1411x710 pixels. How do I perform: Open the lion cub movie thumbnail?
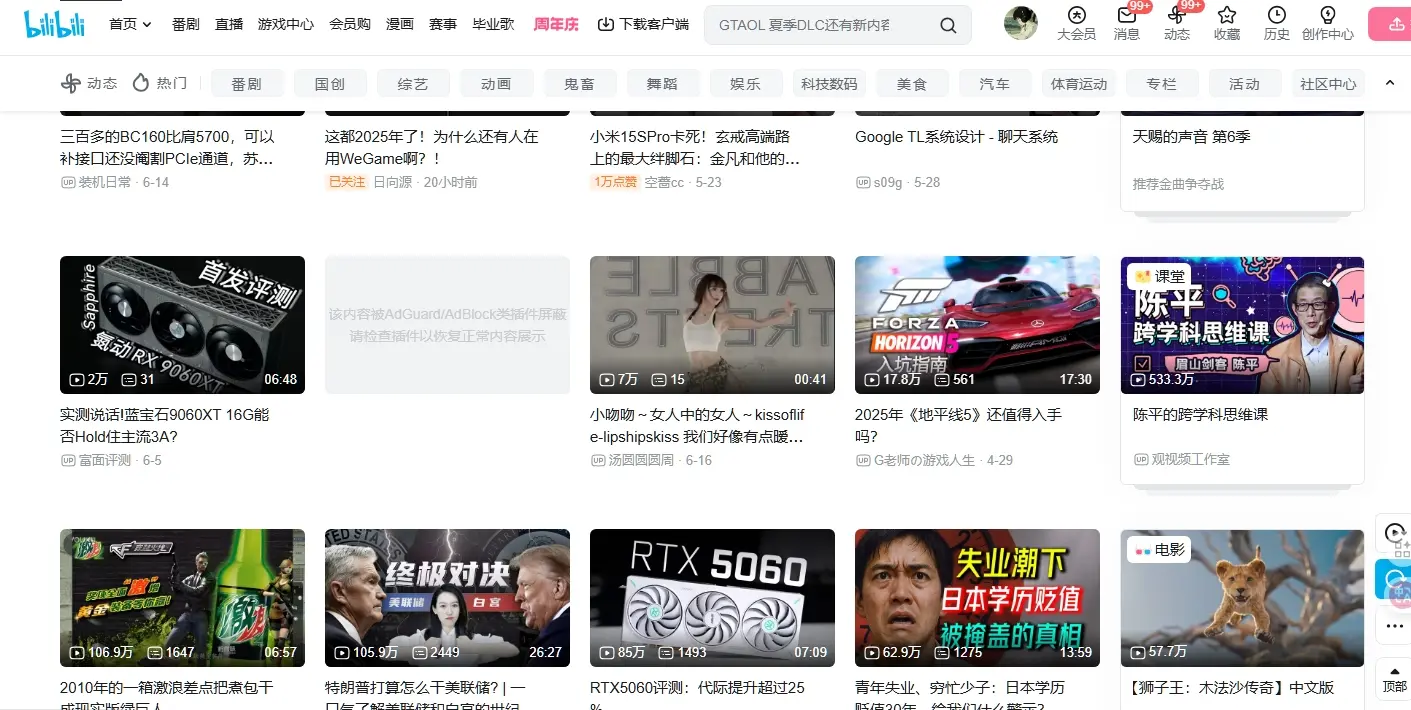tap(1242, 598)
